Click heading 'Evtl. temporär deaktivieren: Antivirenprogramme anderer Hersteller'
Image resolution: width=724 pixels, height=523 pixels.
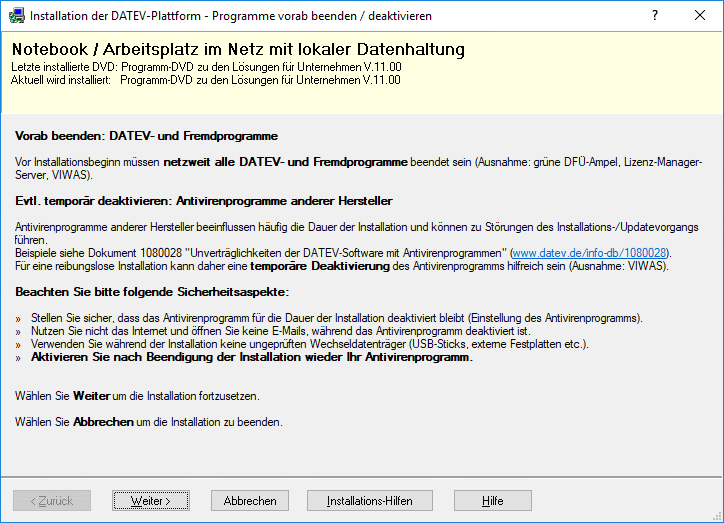pos(204,201)
